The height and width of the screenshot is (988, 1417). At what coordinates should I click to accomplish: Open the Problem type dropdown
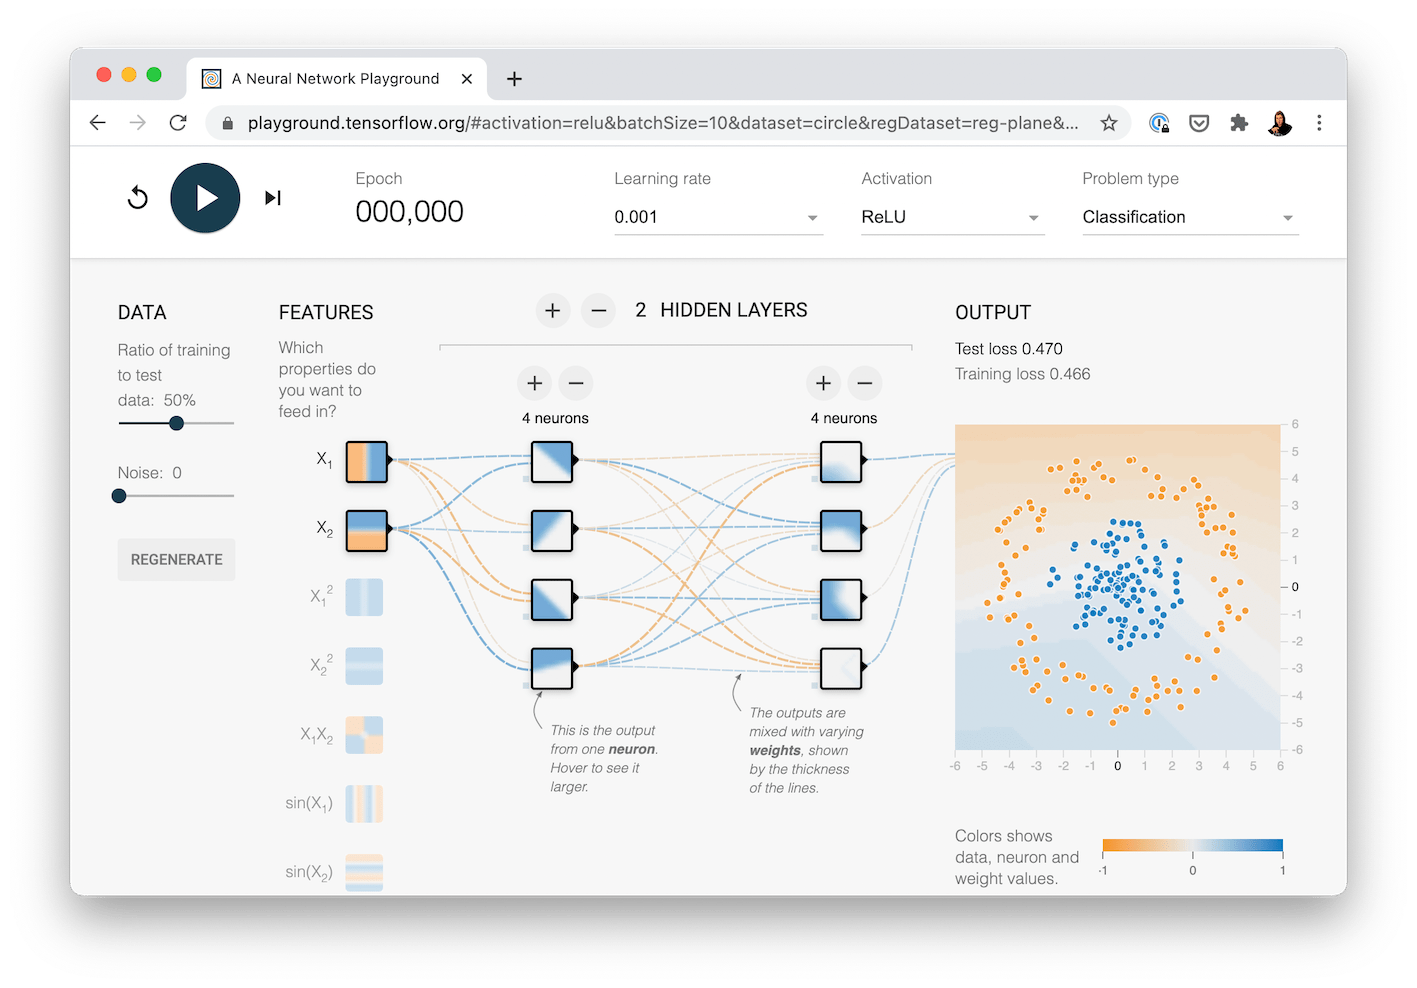coord(1189,216)
